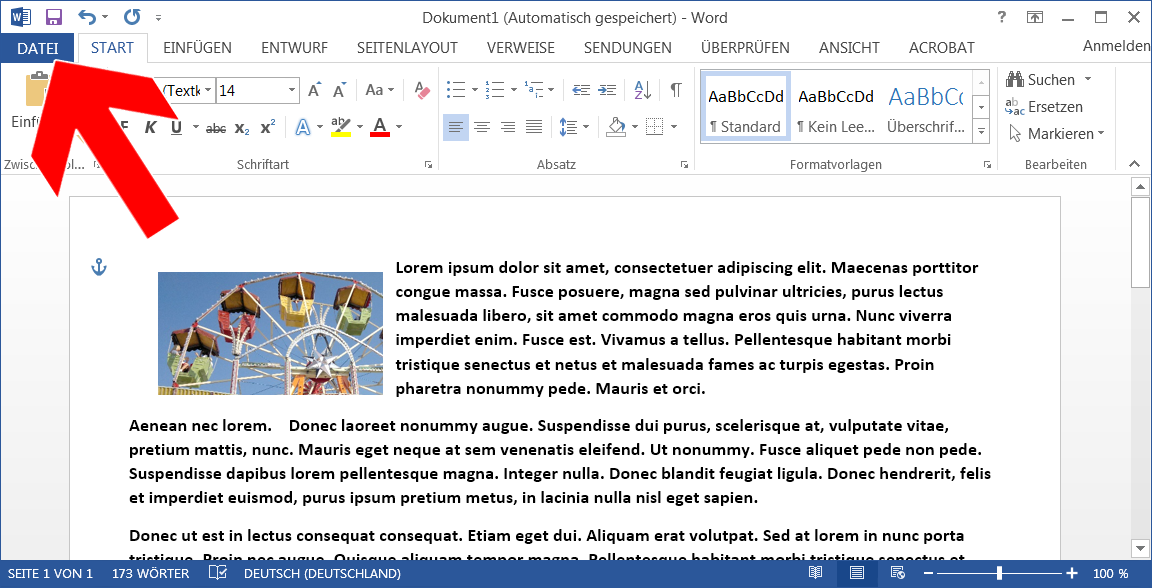The width and height of the screenshot is (1152, 588).
Task: Toggle paragraph marks display
Action: (676, 90)
